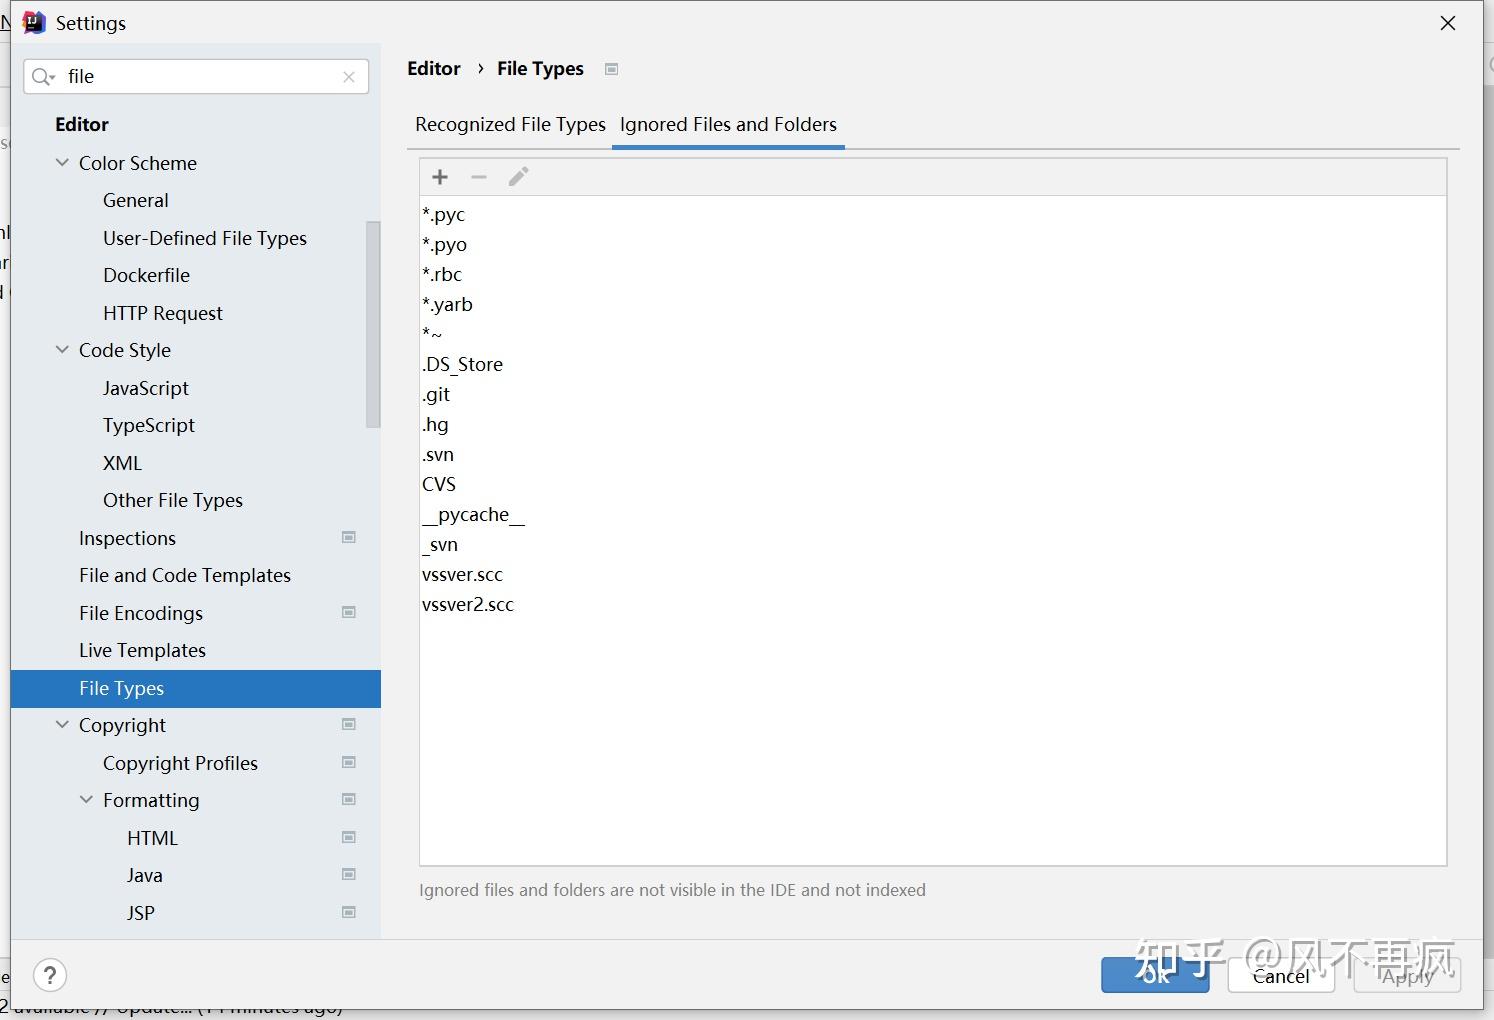Open Java copyright formatting settings

tap(145, 876)
